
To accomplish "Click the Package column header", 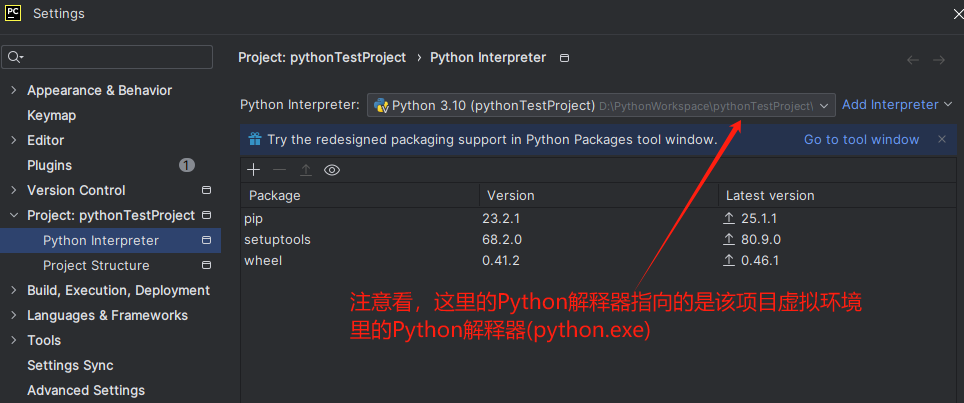I will 360,195.
